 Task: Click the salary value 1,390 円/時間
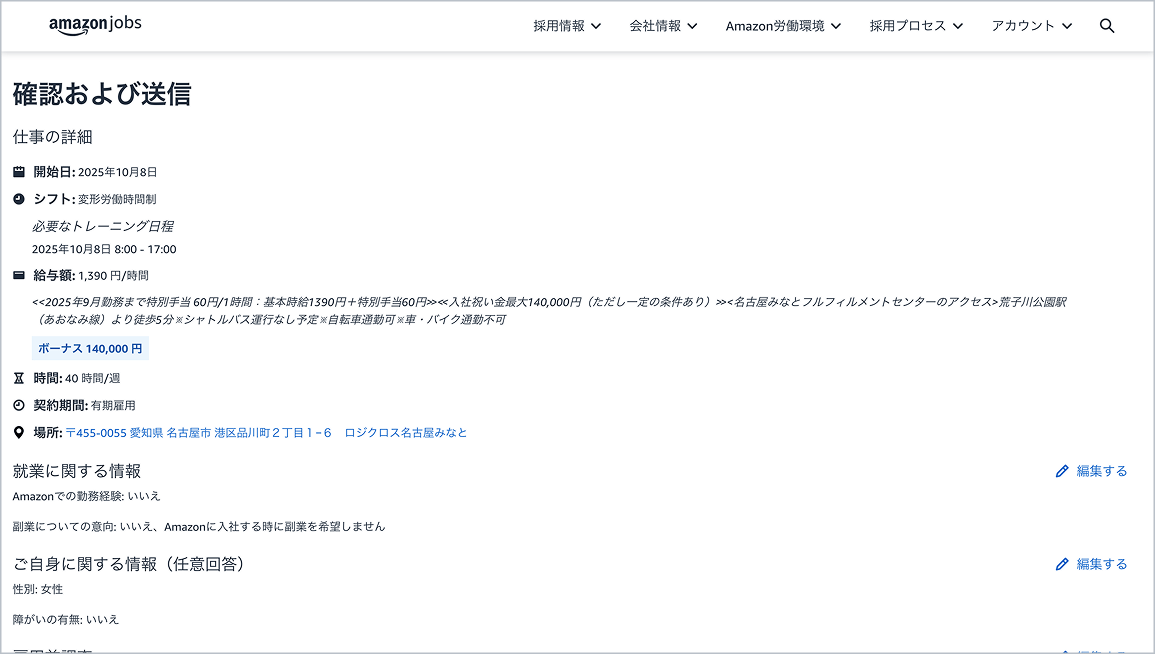click(x=113, y=275)
